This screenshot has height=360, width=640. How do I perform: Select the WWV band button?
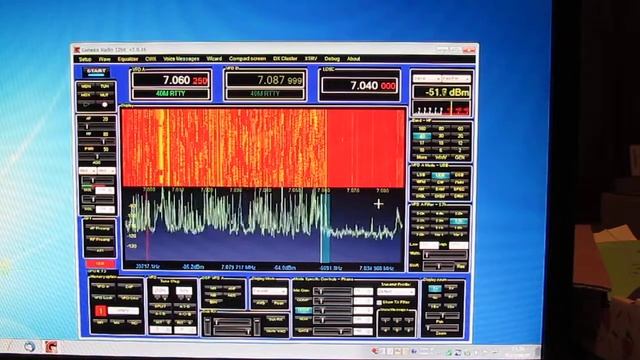click(x=441, y=157)
